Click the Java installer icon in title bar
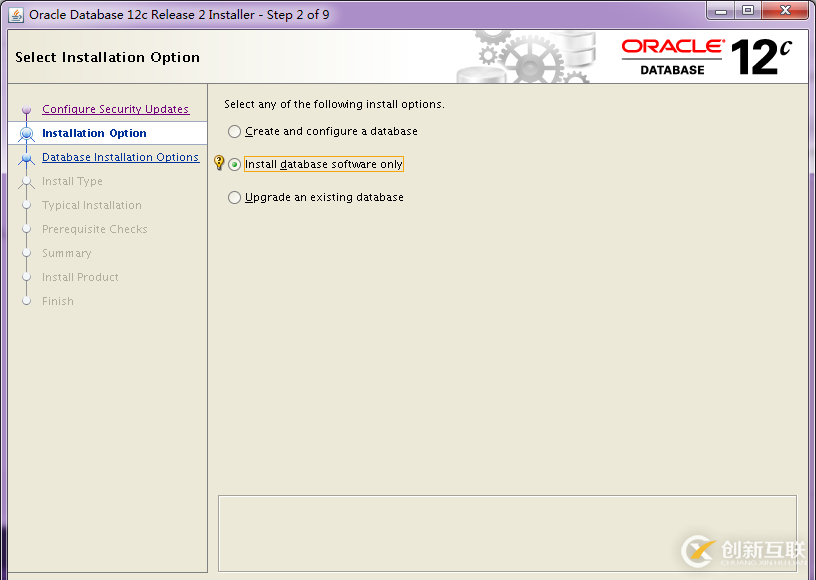 (16, 15)
